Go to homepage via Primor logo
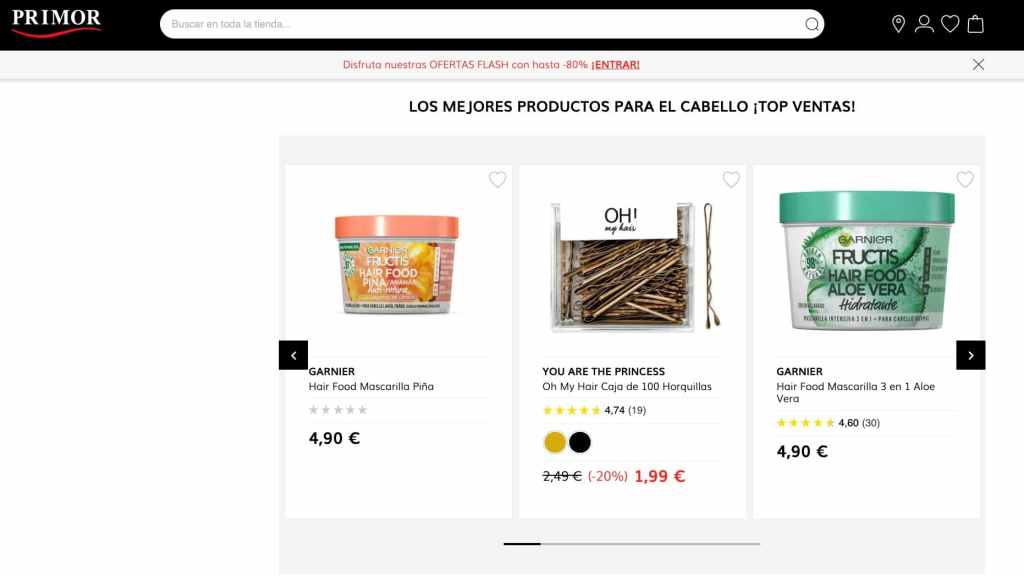This screenshot has width=1024, height=576. [57, 23]
